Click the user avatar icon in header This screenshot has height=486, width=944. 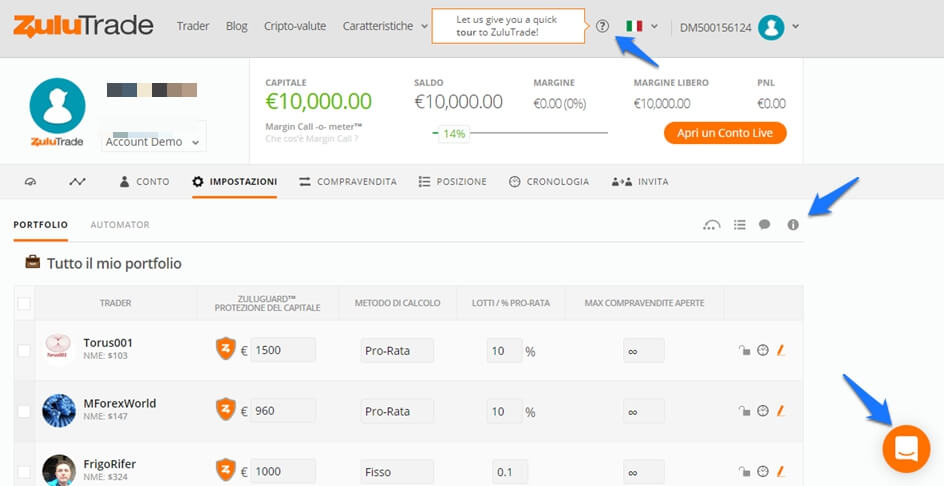click(x=771, y=26)
